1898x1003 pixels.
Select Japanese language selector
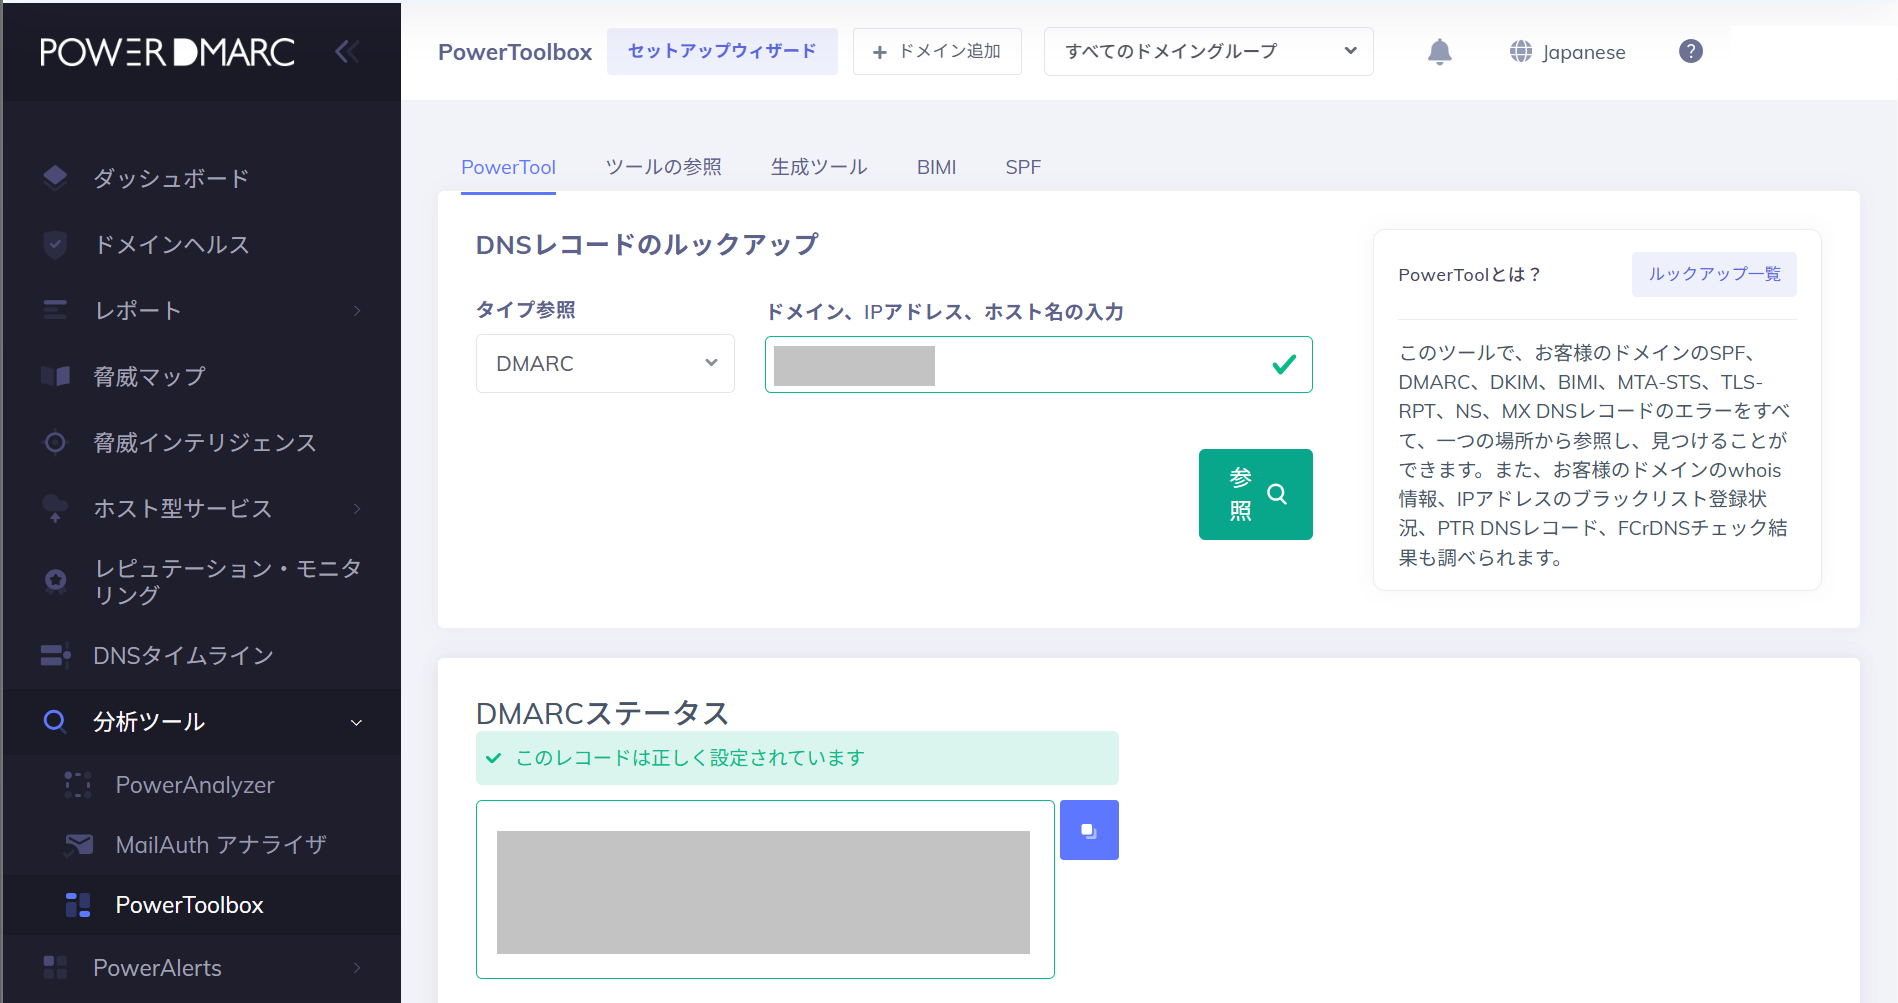point(1567,52)
